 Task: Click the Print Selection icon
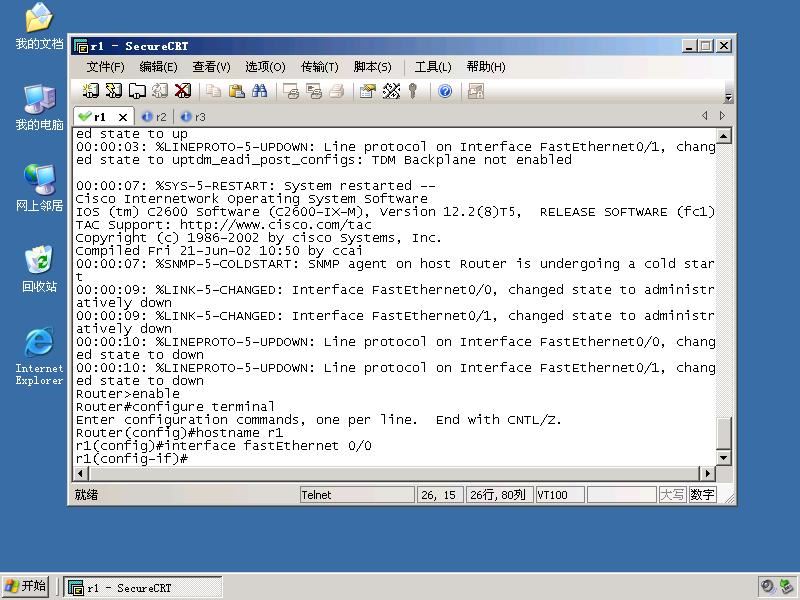[x=313, y=91]
